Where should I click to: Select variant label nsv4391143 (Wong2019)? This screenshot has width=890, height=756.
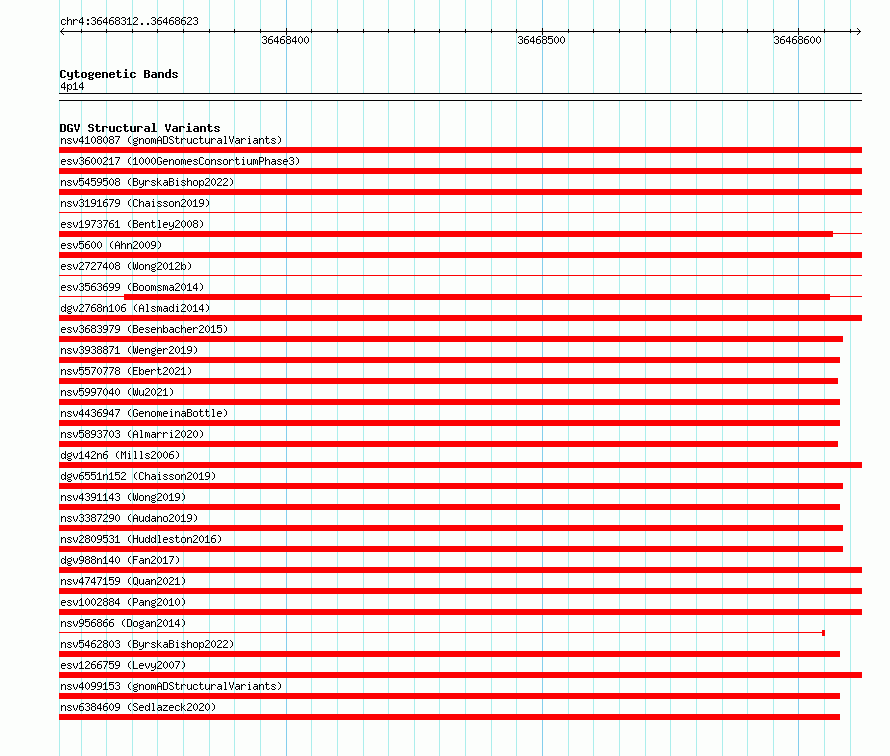123,497
